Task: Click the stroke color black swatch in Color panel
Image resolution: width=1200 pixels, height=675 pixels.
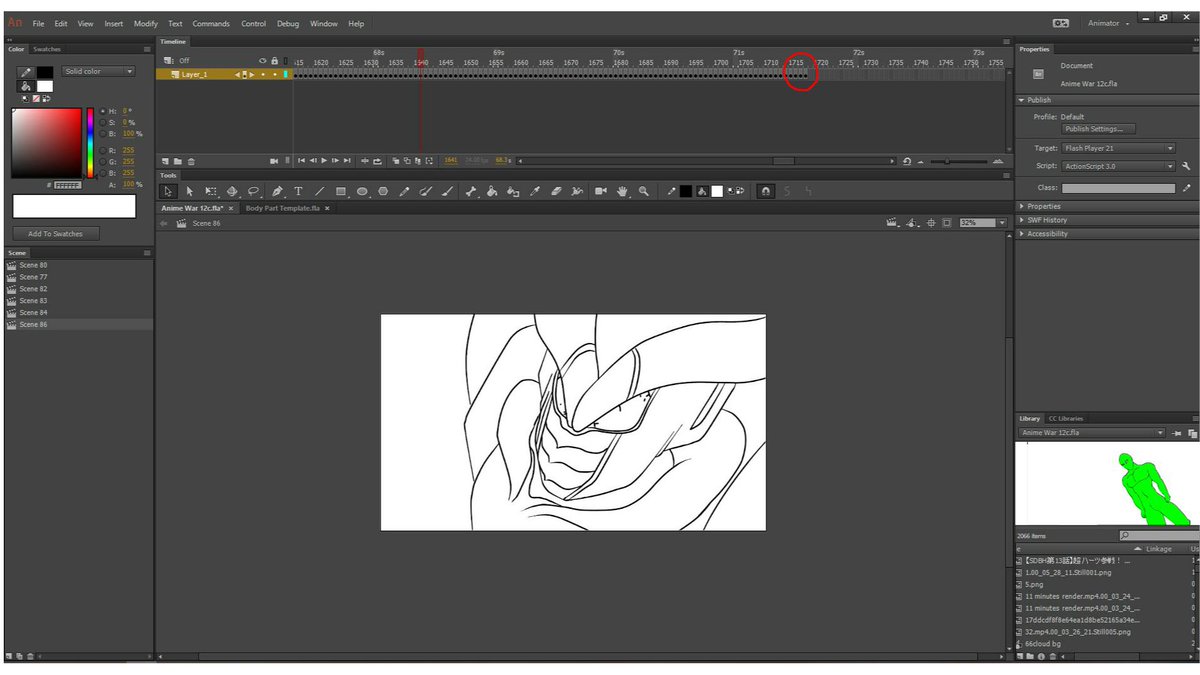Action: (45, 72)
